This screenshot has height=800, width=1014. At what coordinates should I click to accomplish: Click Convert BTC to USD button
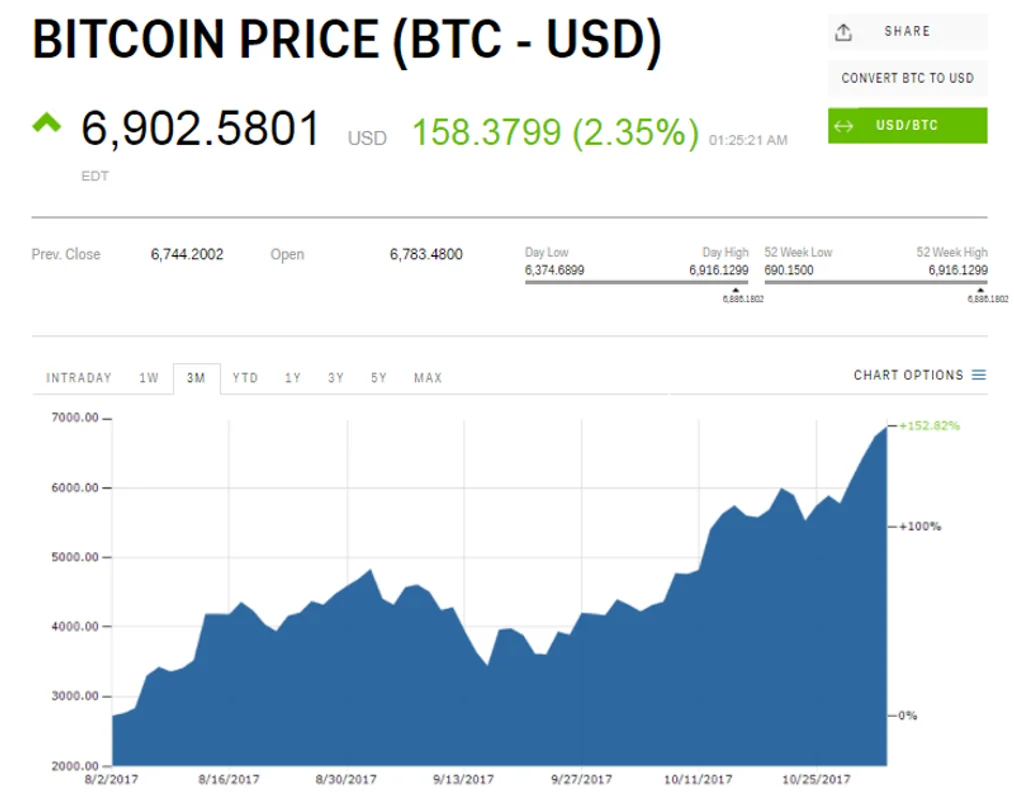coord(907,78)
